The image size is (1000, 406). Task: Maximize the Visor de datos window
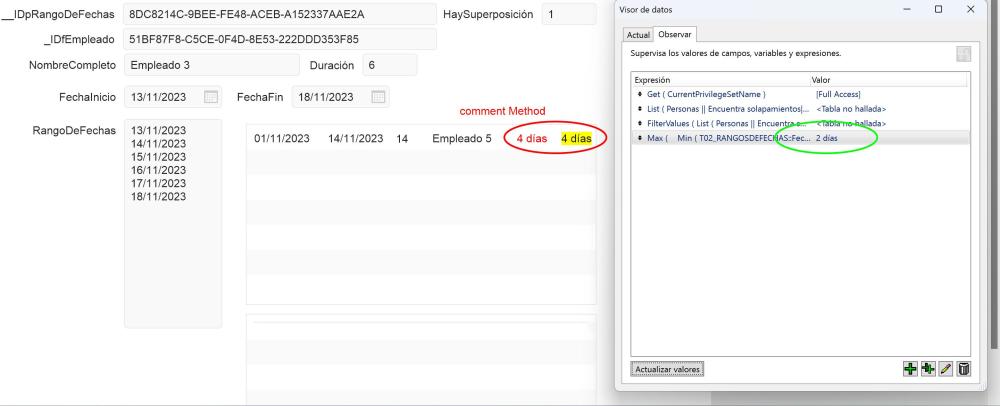[939, 9]
